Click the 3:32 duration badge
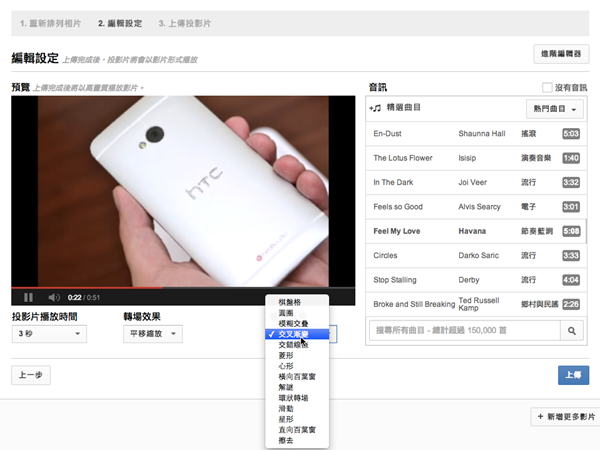 (x=571, y=183)
